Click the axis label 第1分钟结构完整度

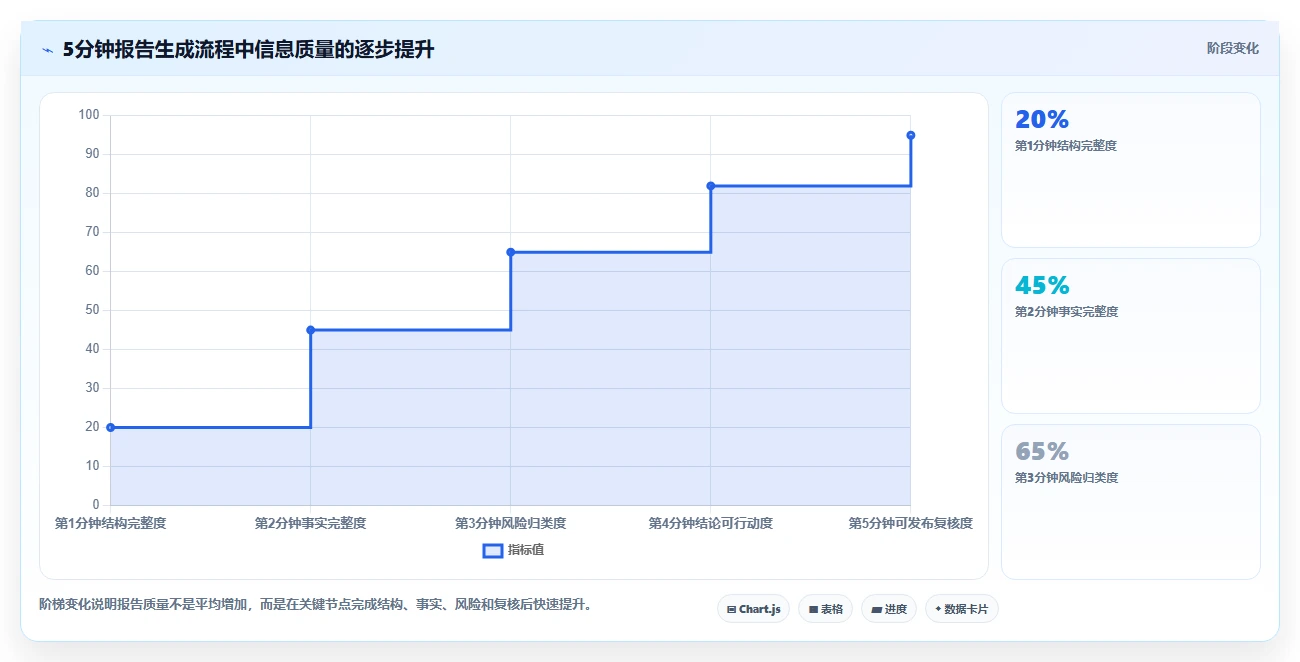(110, 523)
